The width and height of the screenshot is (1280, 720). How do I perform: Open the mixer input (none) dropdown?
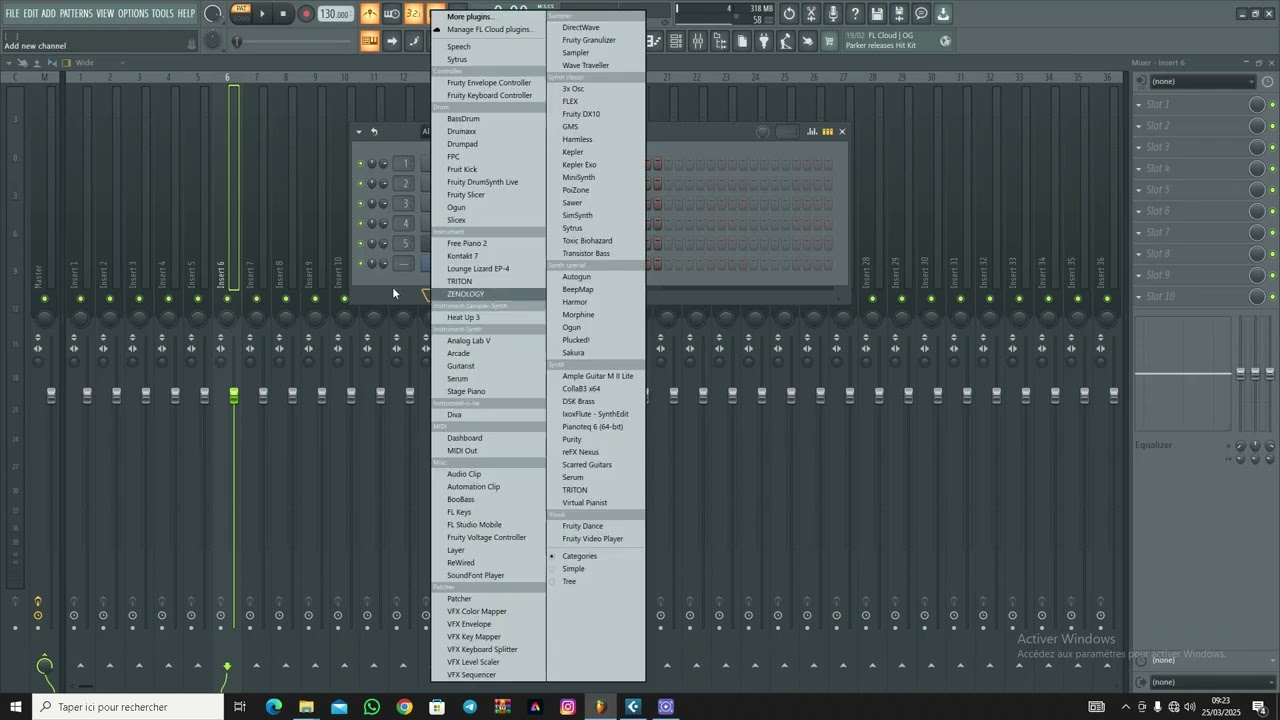pos(1202,82)
